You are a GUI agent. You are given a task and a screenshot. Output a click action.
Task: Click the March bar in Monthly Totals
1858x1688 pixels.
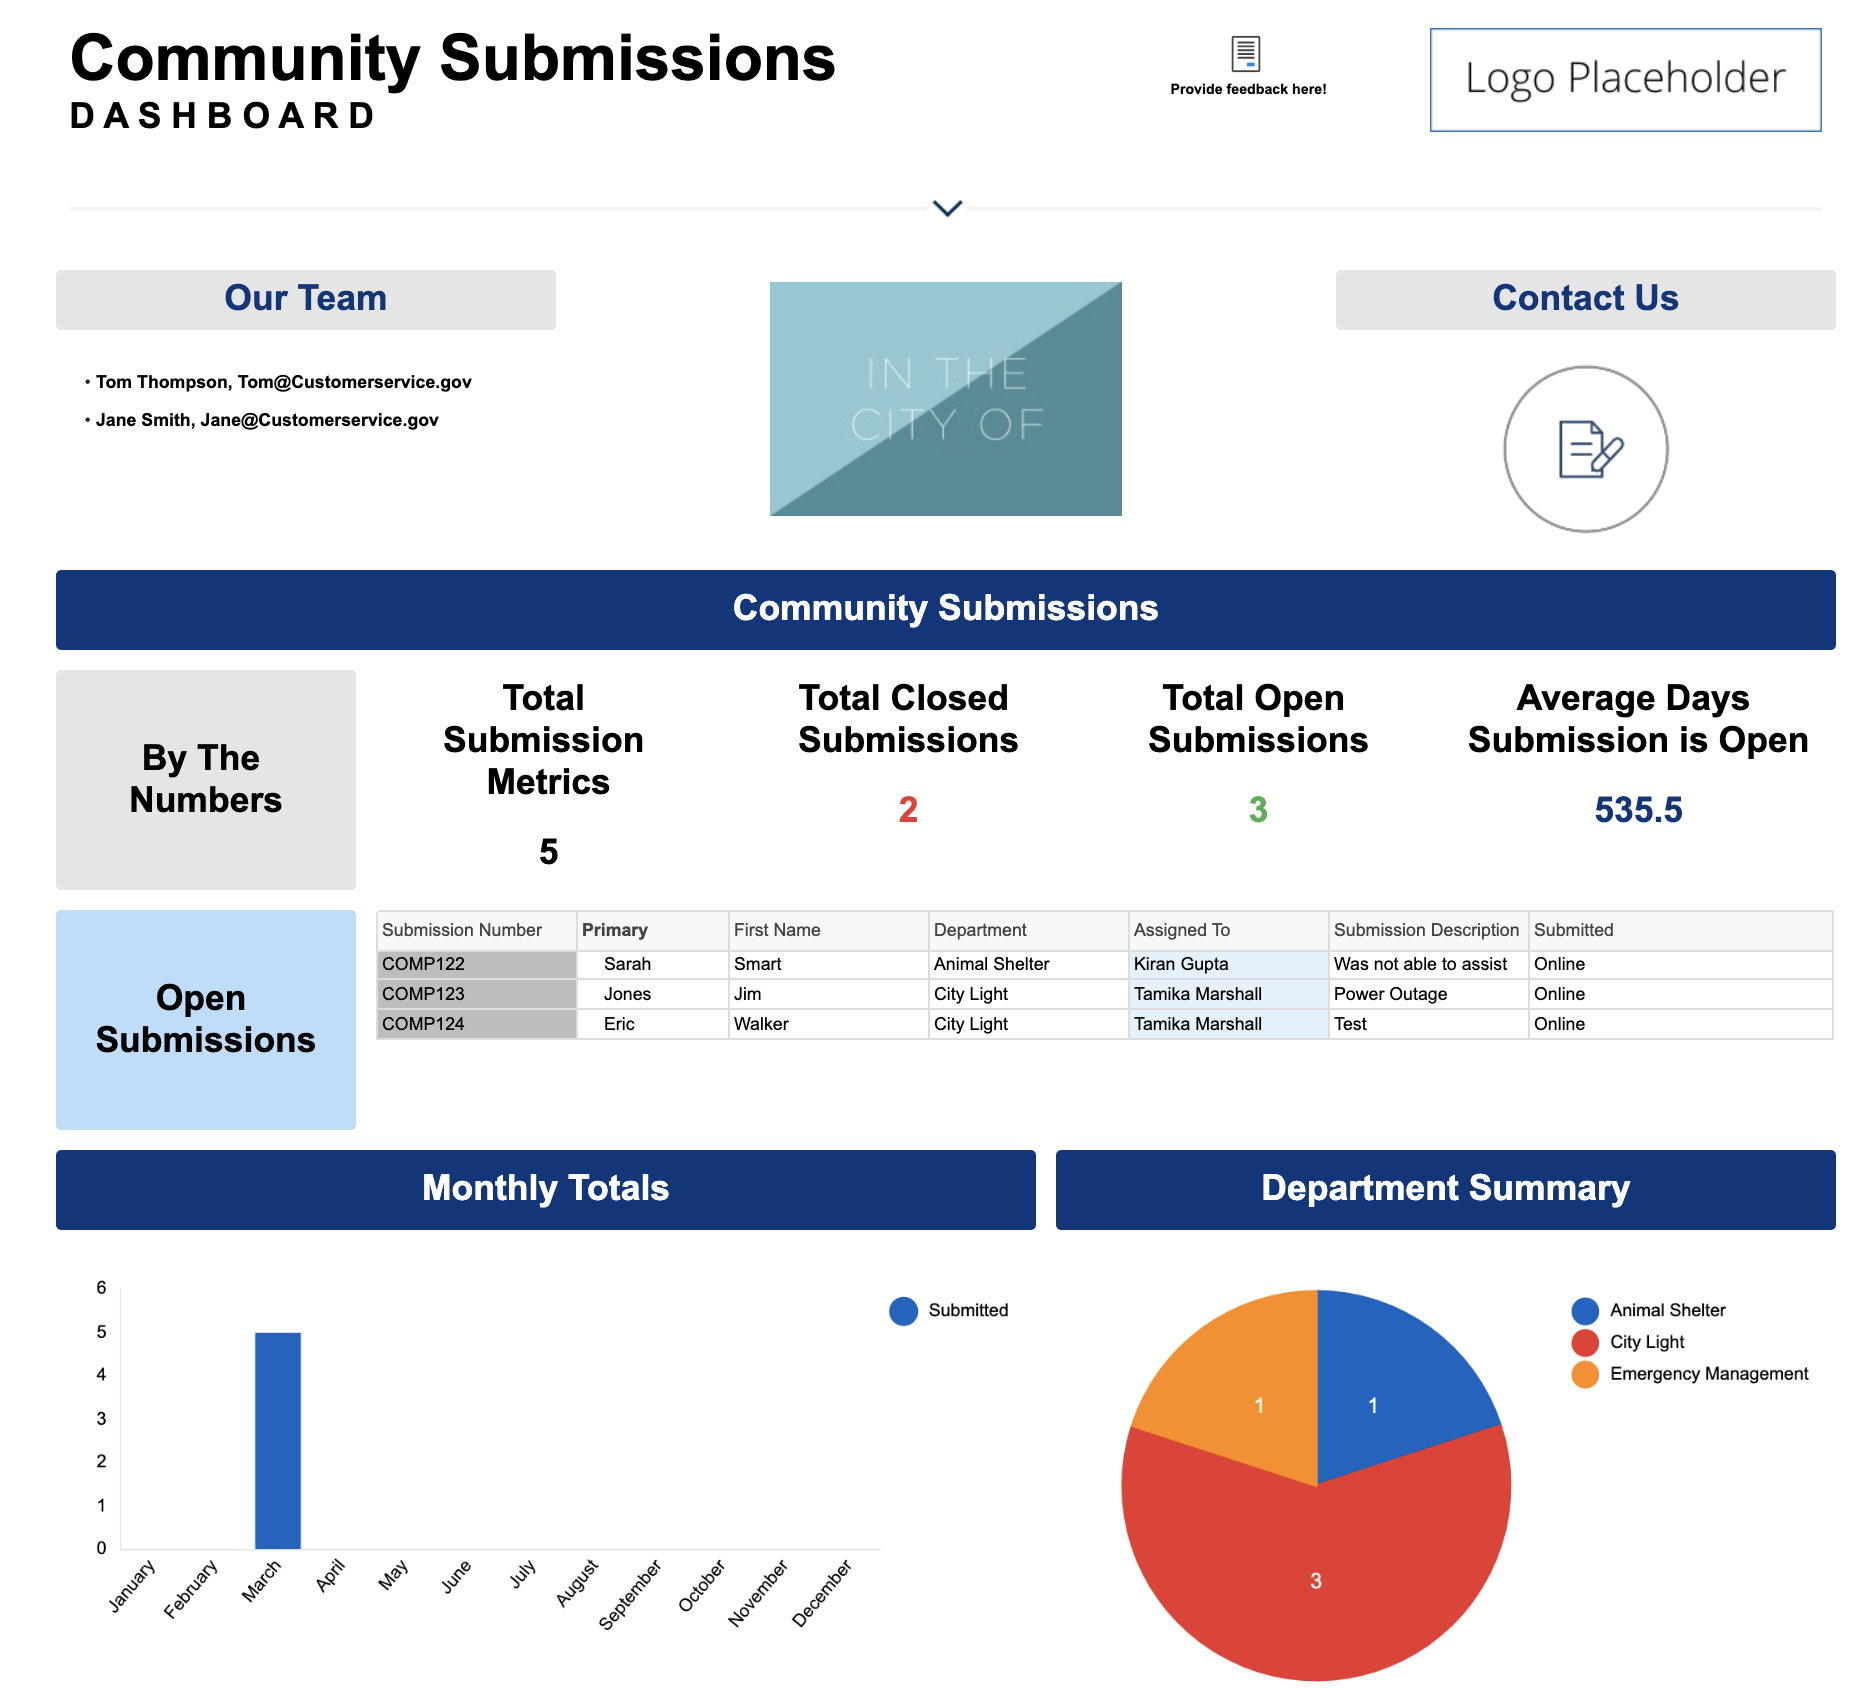click(x=279, y=1437)
